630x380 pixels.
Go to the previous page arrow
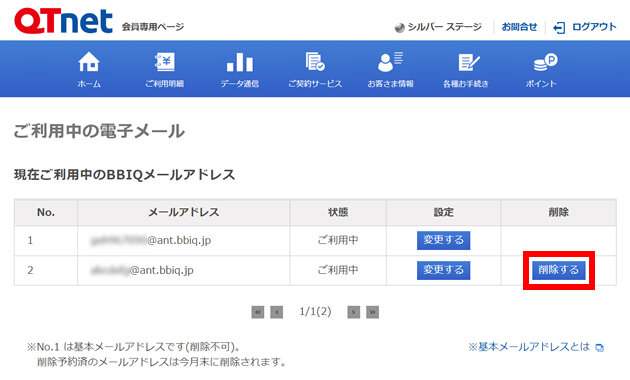point(276,312)
